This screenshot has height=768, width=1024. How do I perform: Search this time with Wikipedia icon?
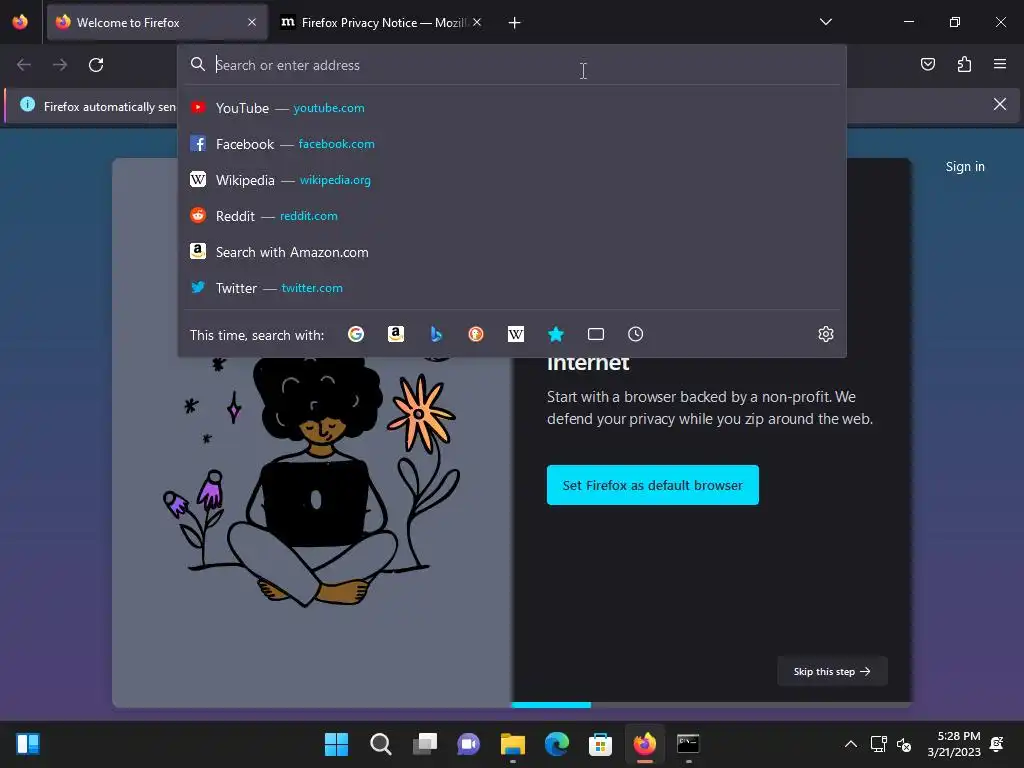[x=516, y=334]
